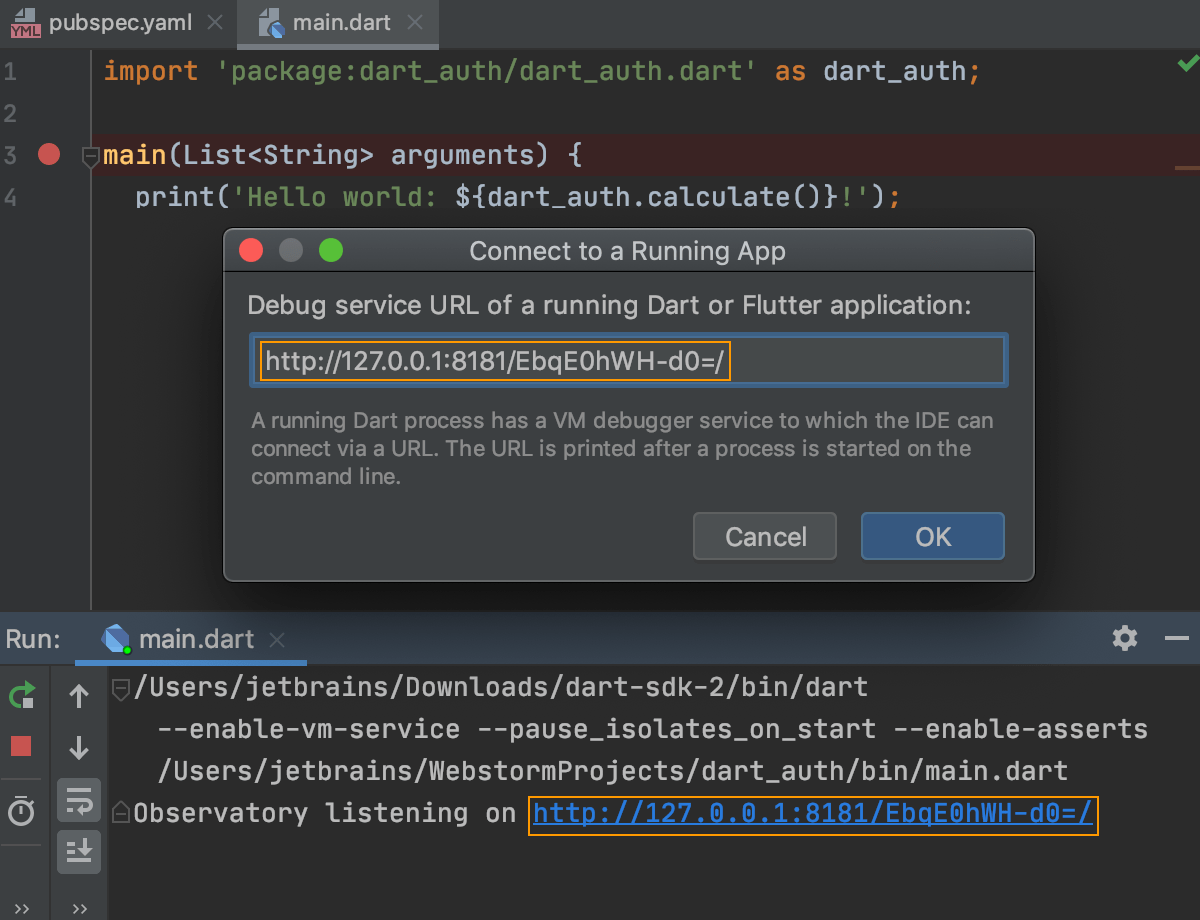Click the down arrow in the console toolbar
1200x920 pixels.
point(79,748)
